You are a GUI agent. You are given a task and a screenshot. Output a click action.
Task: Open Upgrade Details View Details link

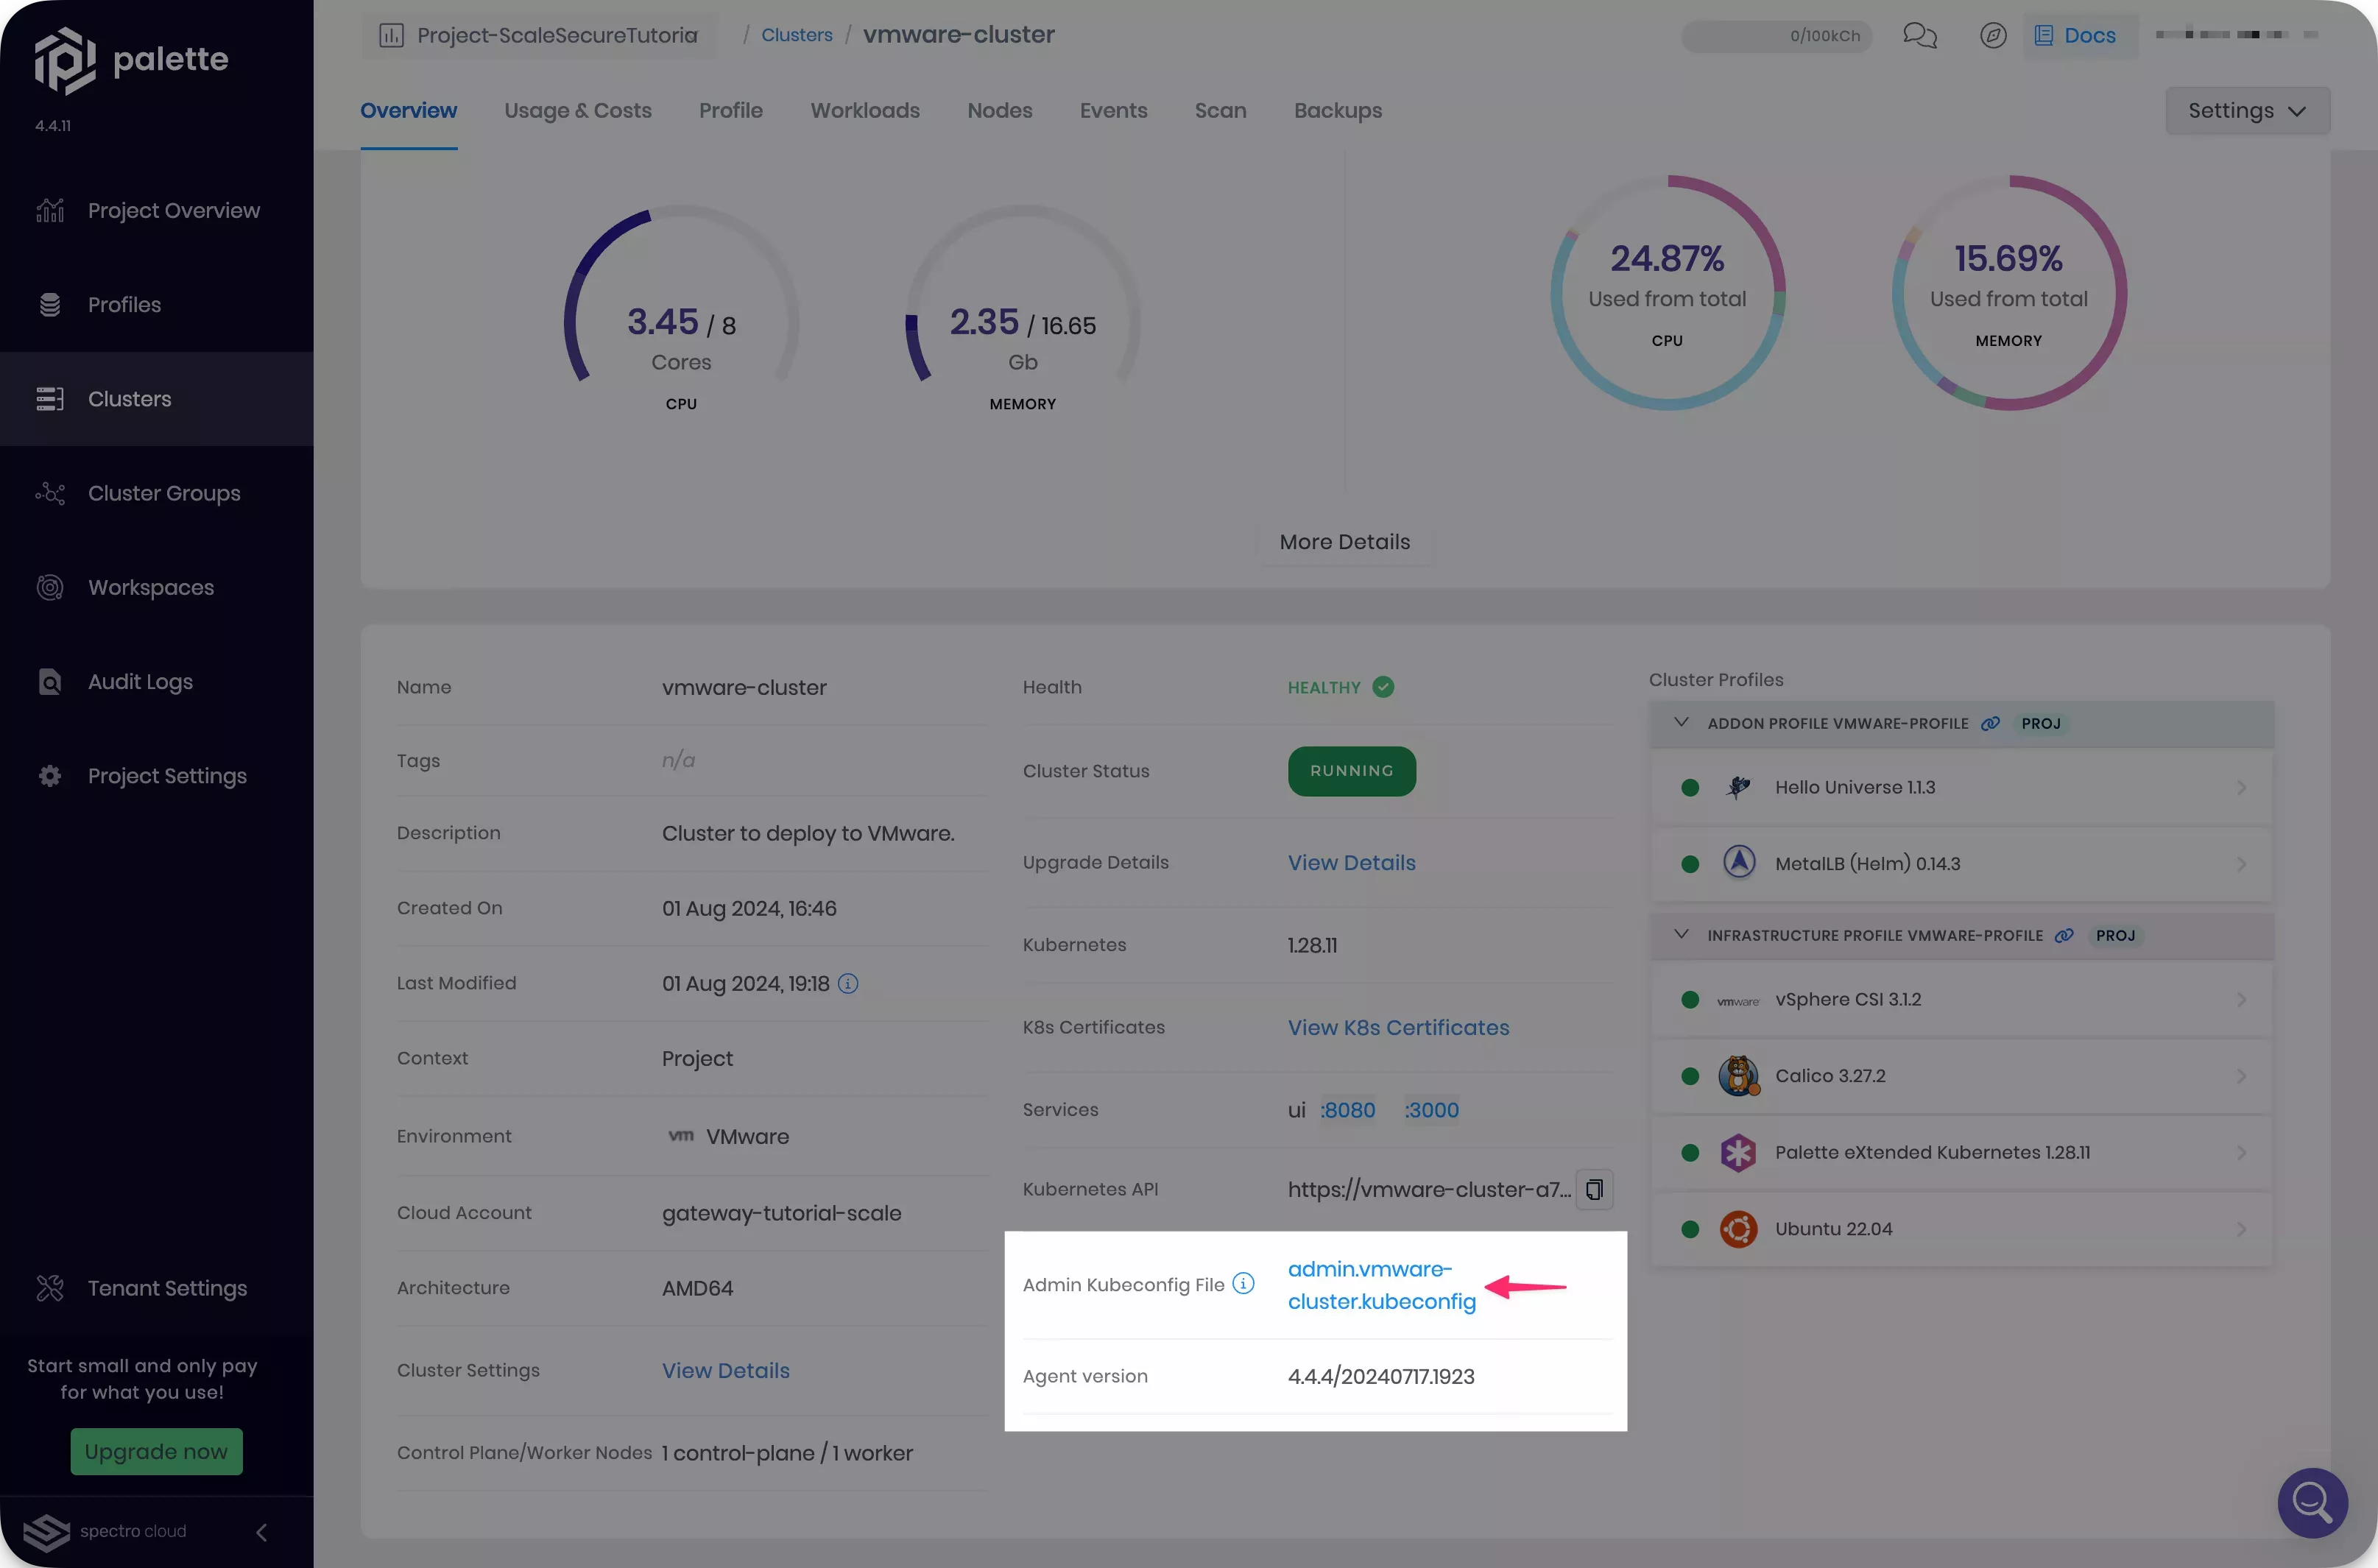coord(1351,862)
